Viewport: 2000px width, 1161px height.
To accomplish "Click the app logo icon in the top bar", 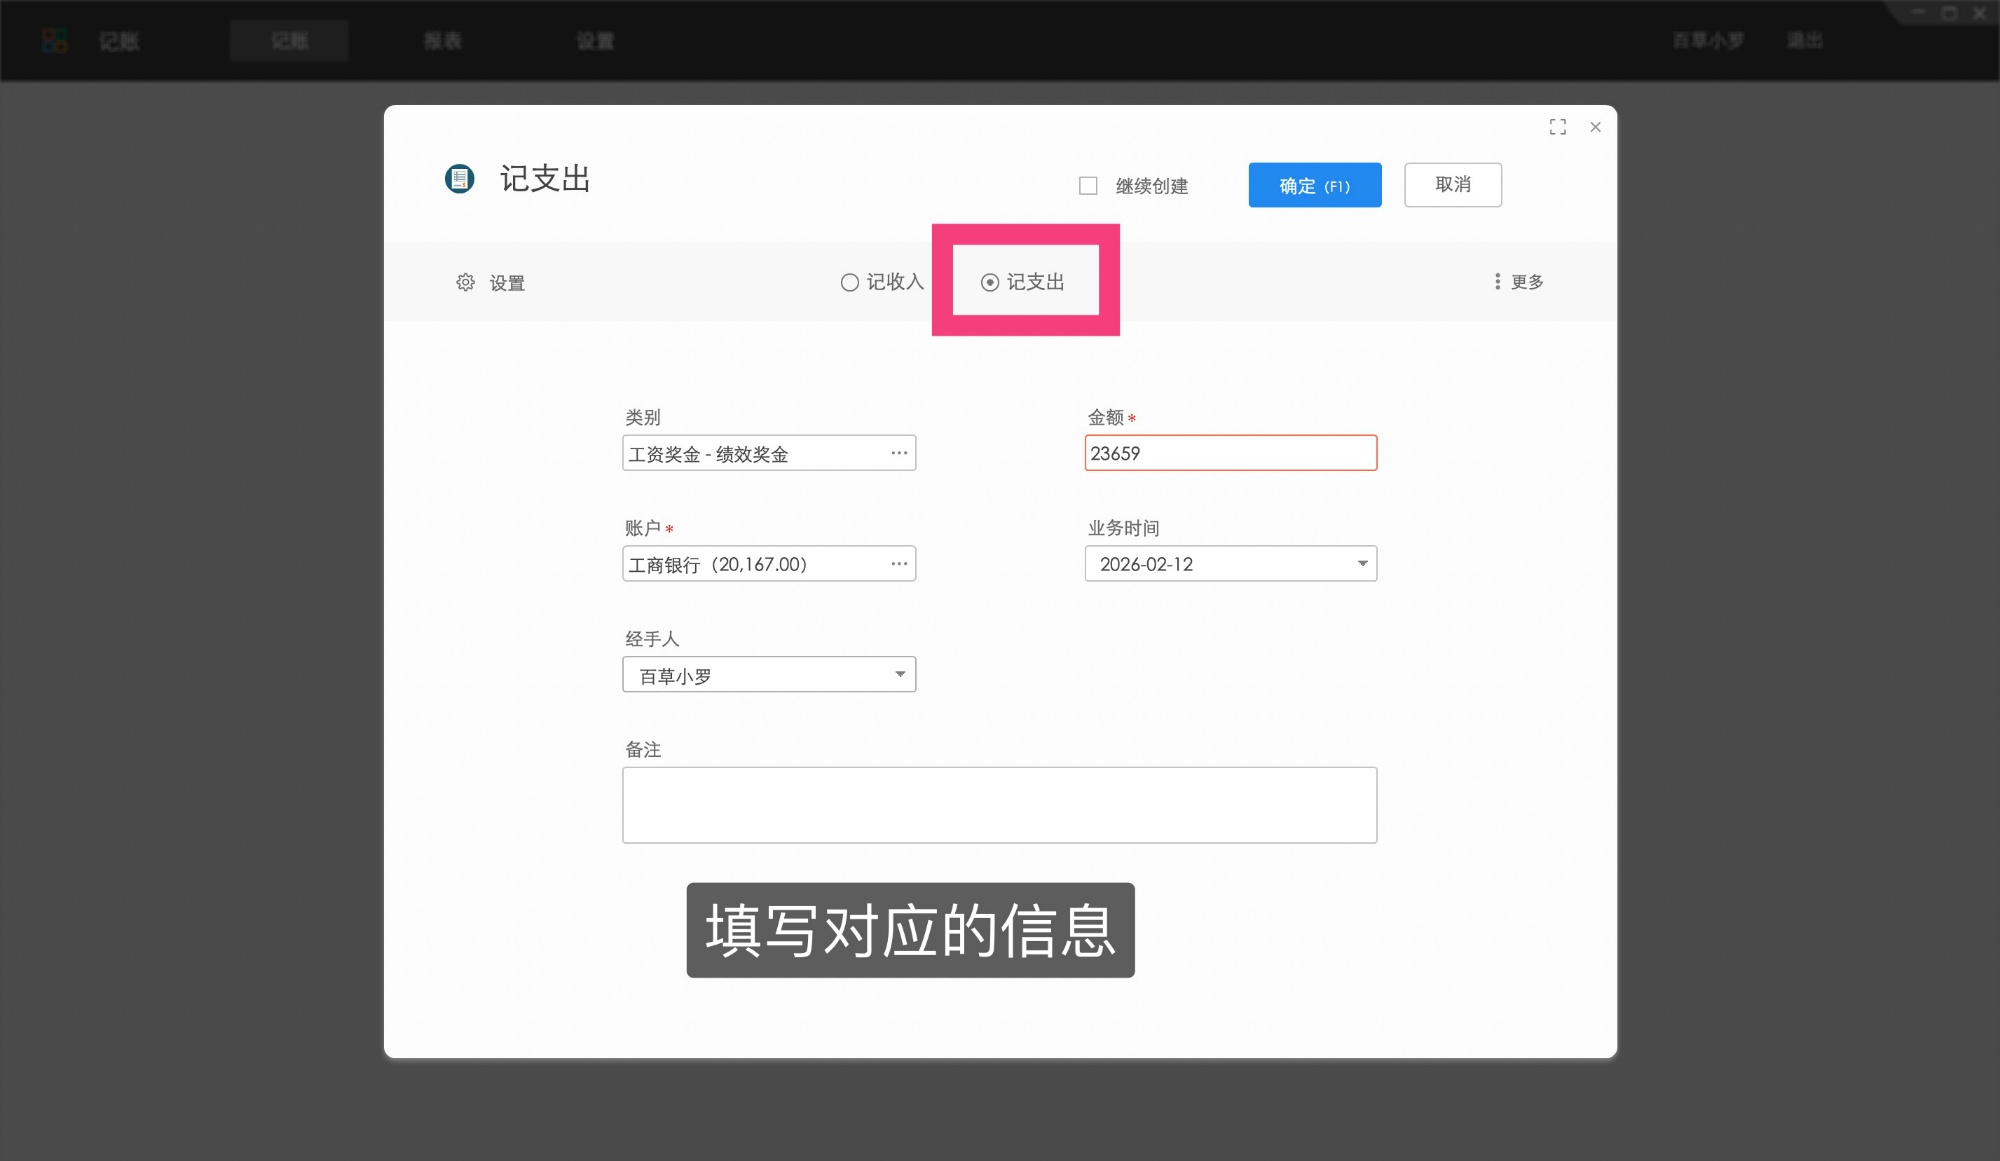I will coord(55,41).
